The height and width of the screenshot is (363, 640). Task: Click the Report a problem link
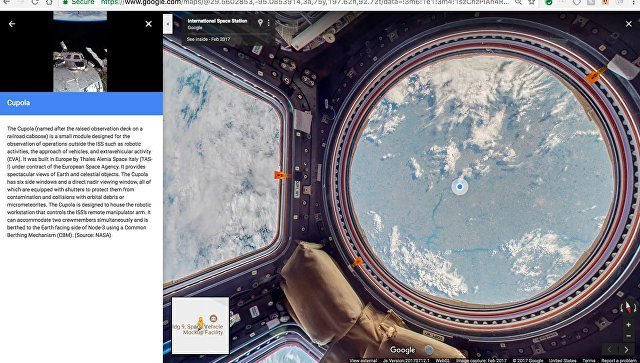[x=620, y=361]
